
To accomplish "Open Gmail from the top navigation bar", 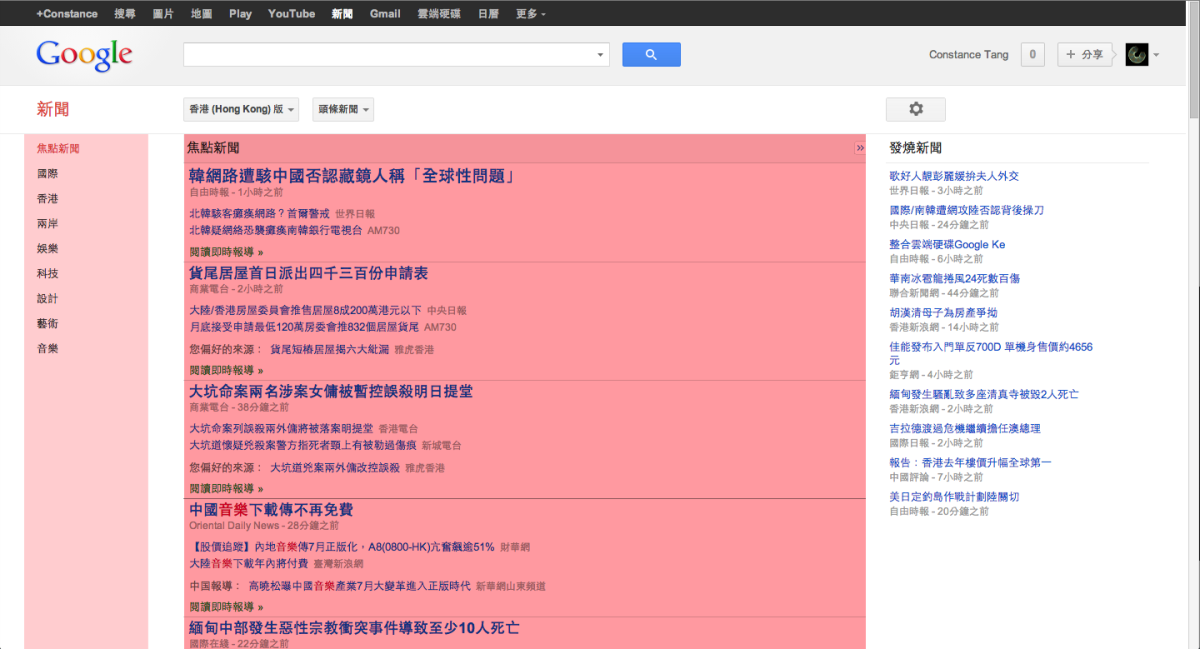I will pyautogui.click(x=385, y=13).
